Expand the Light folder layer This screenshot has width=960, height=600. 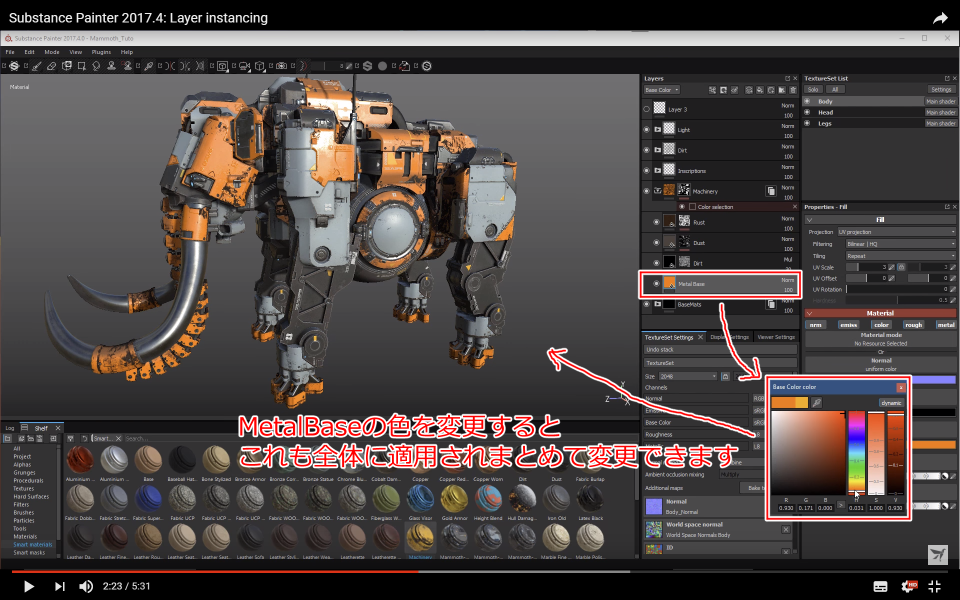click(658, 129)
